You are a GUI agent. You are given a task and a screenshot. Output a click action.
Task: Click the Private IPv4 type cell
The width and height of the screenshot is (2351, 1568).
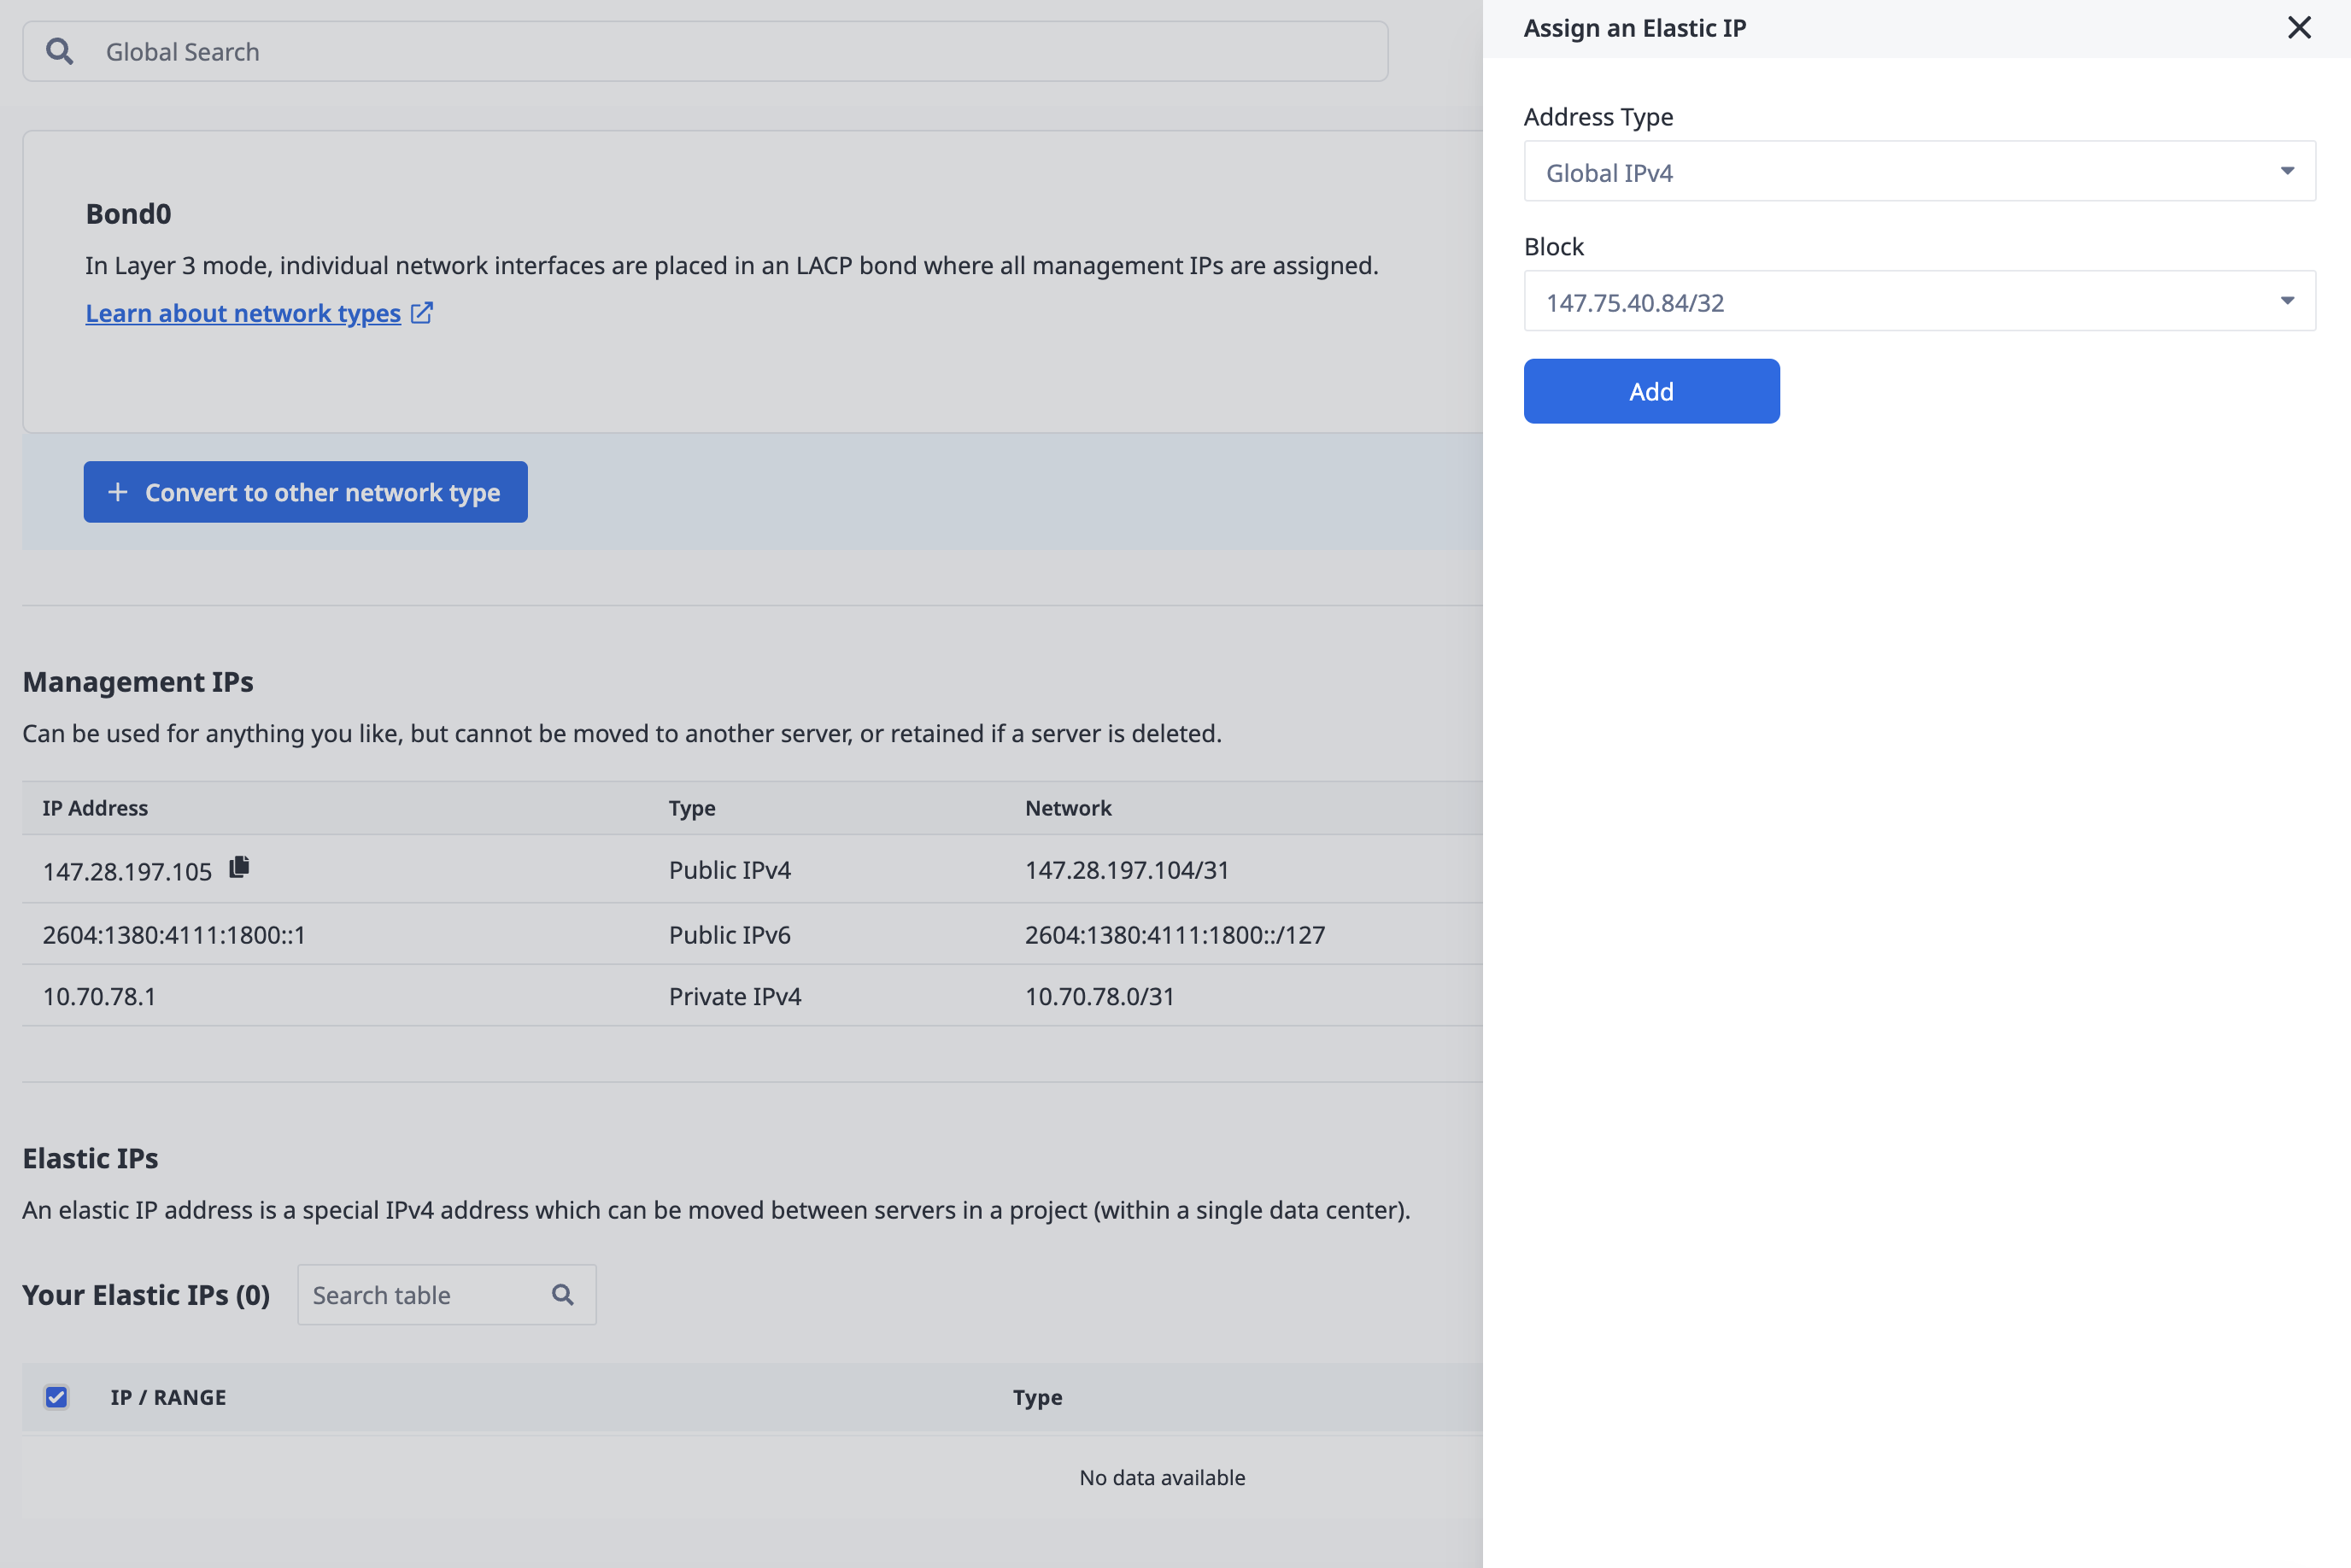735,997
